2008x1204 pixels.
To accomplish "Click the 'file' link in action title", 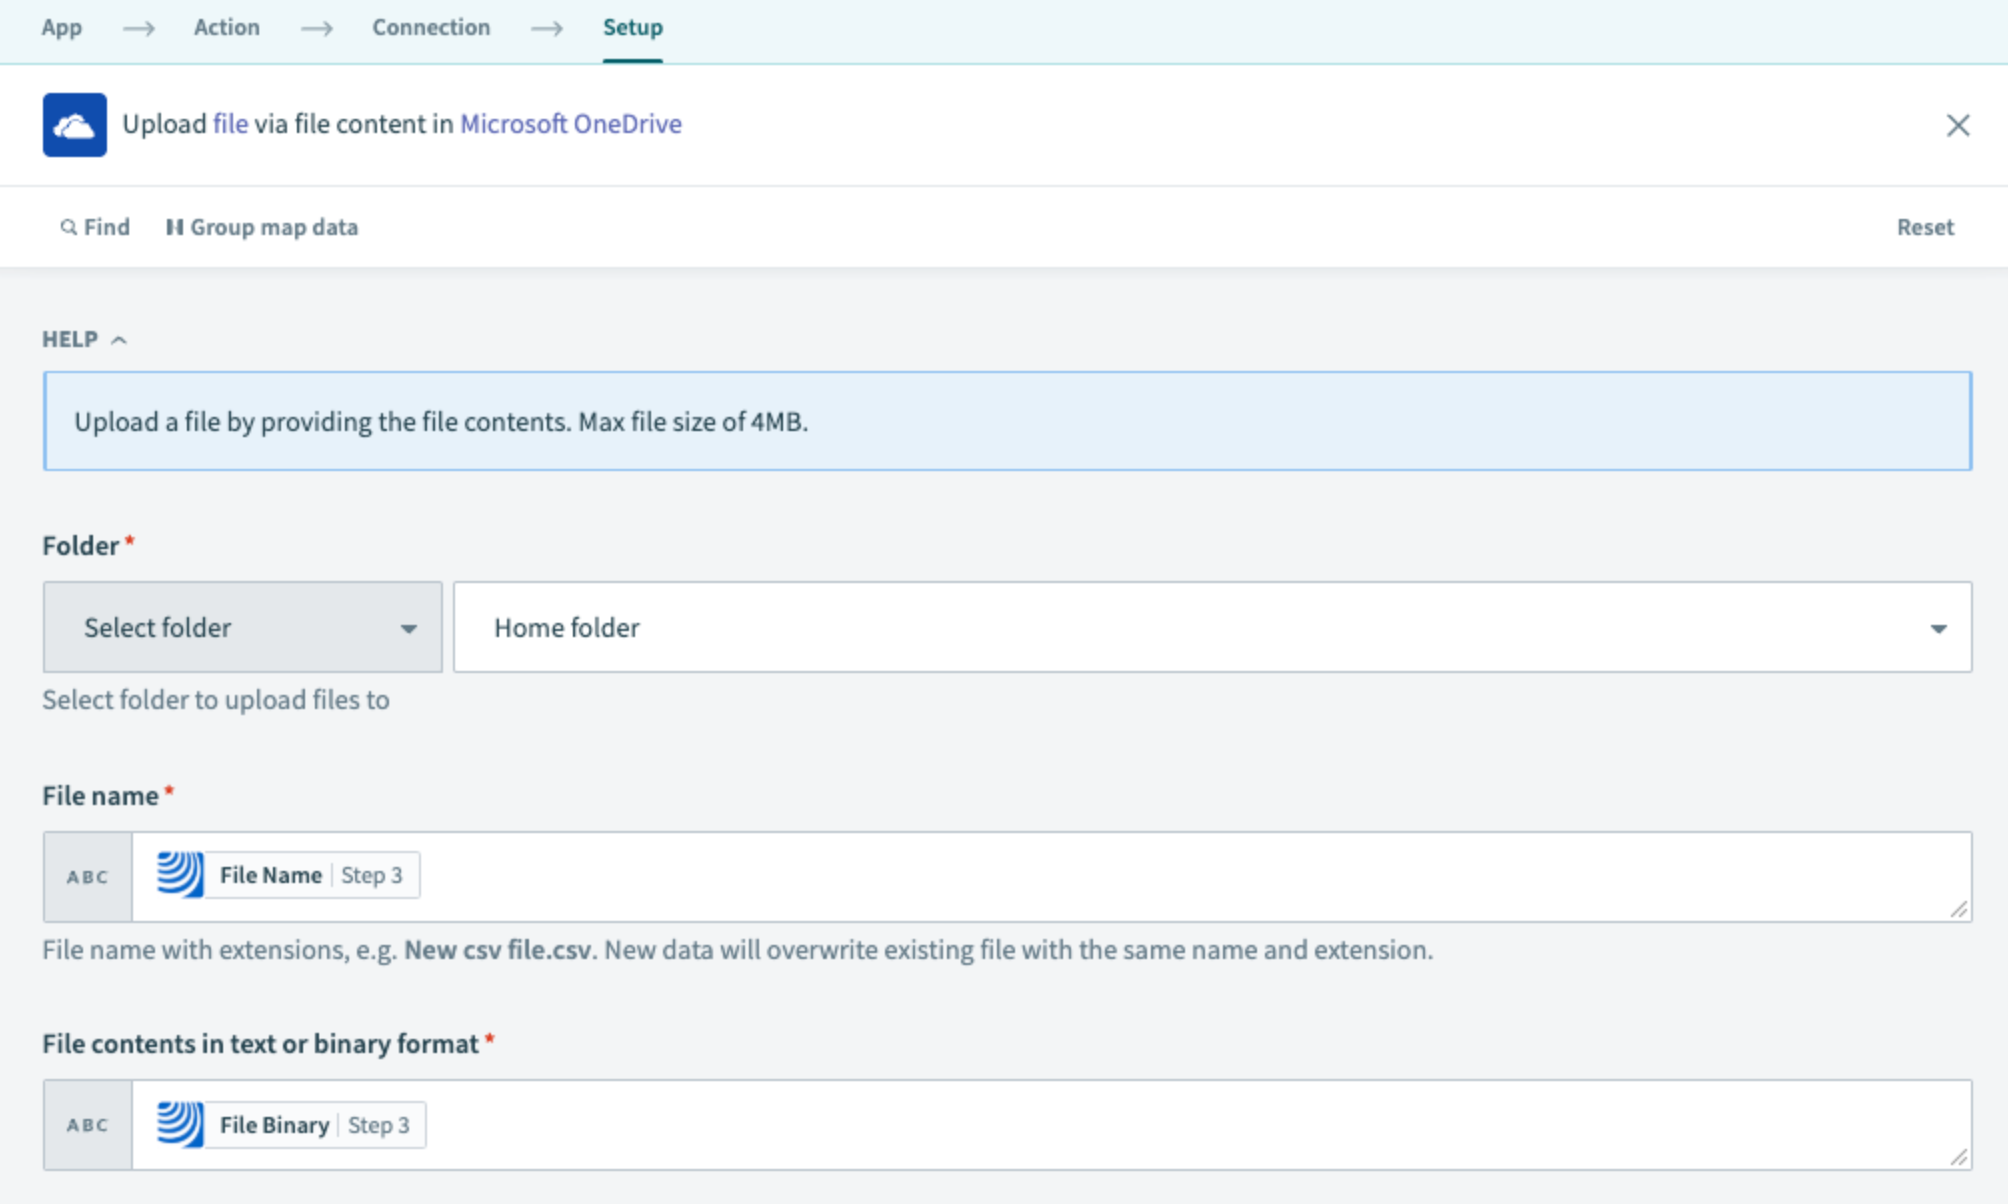I will [x=230, y=124].
